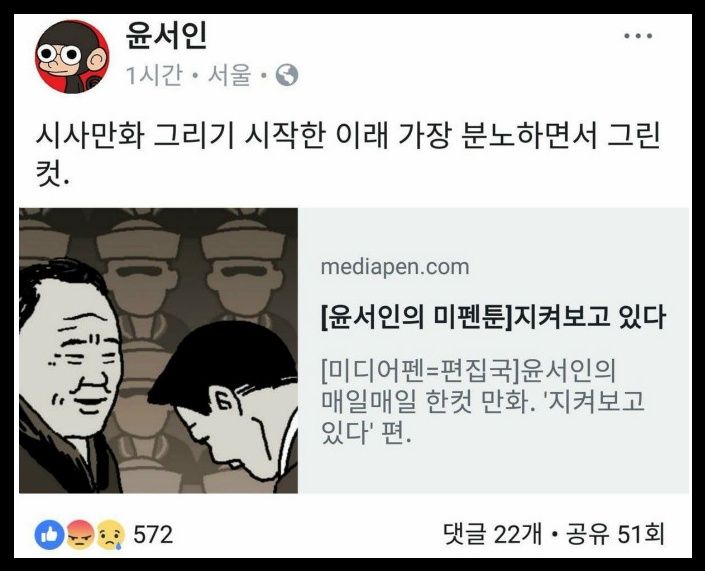Click the angry face reaction icon

tap(80, 535)
